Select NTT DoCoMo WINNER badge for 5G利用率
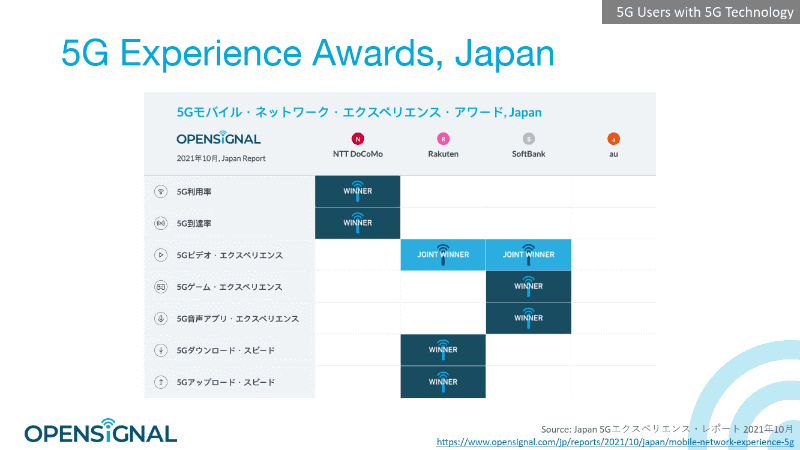This screenshot has height=450, width=800. point(358,191)
